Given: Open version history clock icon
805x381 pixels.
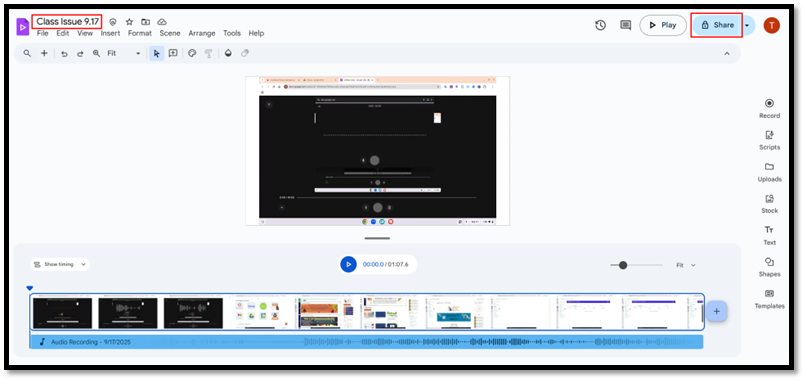Looking at the screenshot, I should [x=600, y=25].
